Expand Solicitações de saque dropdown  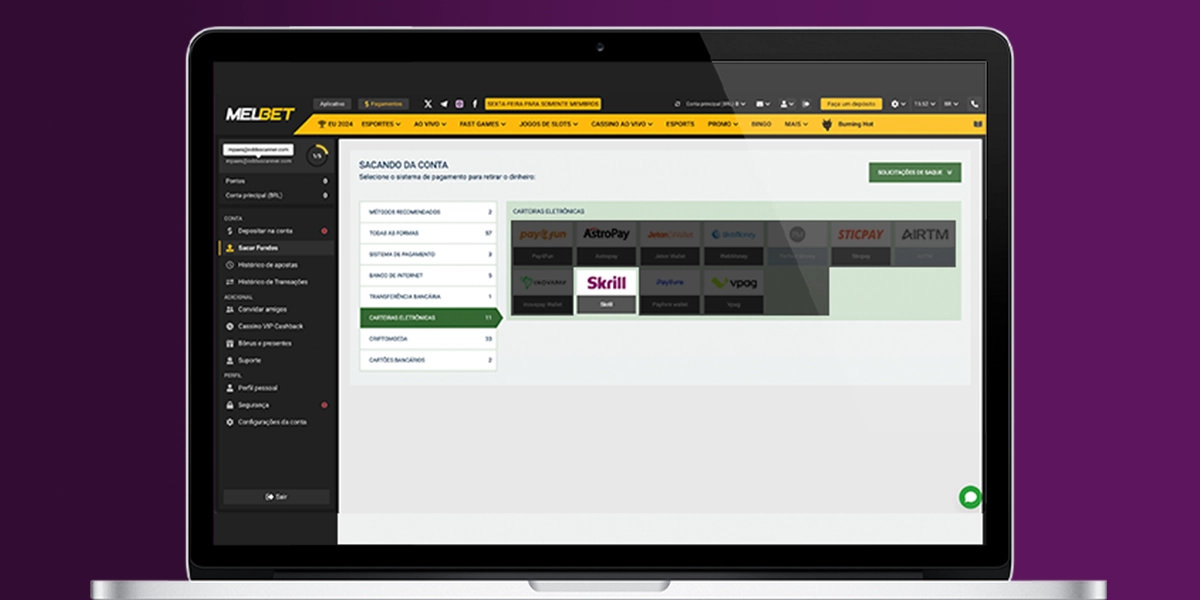[x=915, y=173]
